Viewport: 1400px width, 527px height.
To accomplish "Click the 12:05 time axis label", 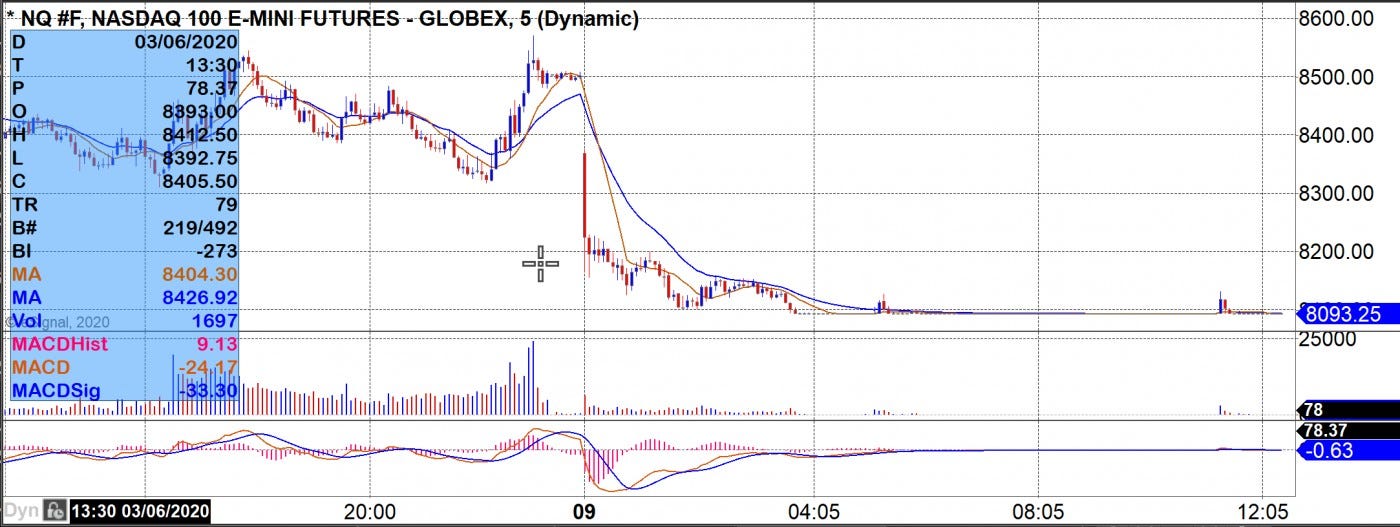I will point(1262,511).
